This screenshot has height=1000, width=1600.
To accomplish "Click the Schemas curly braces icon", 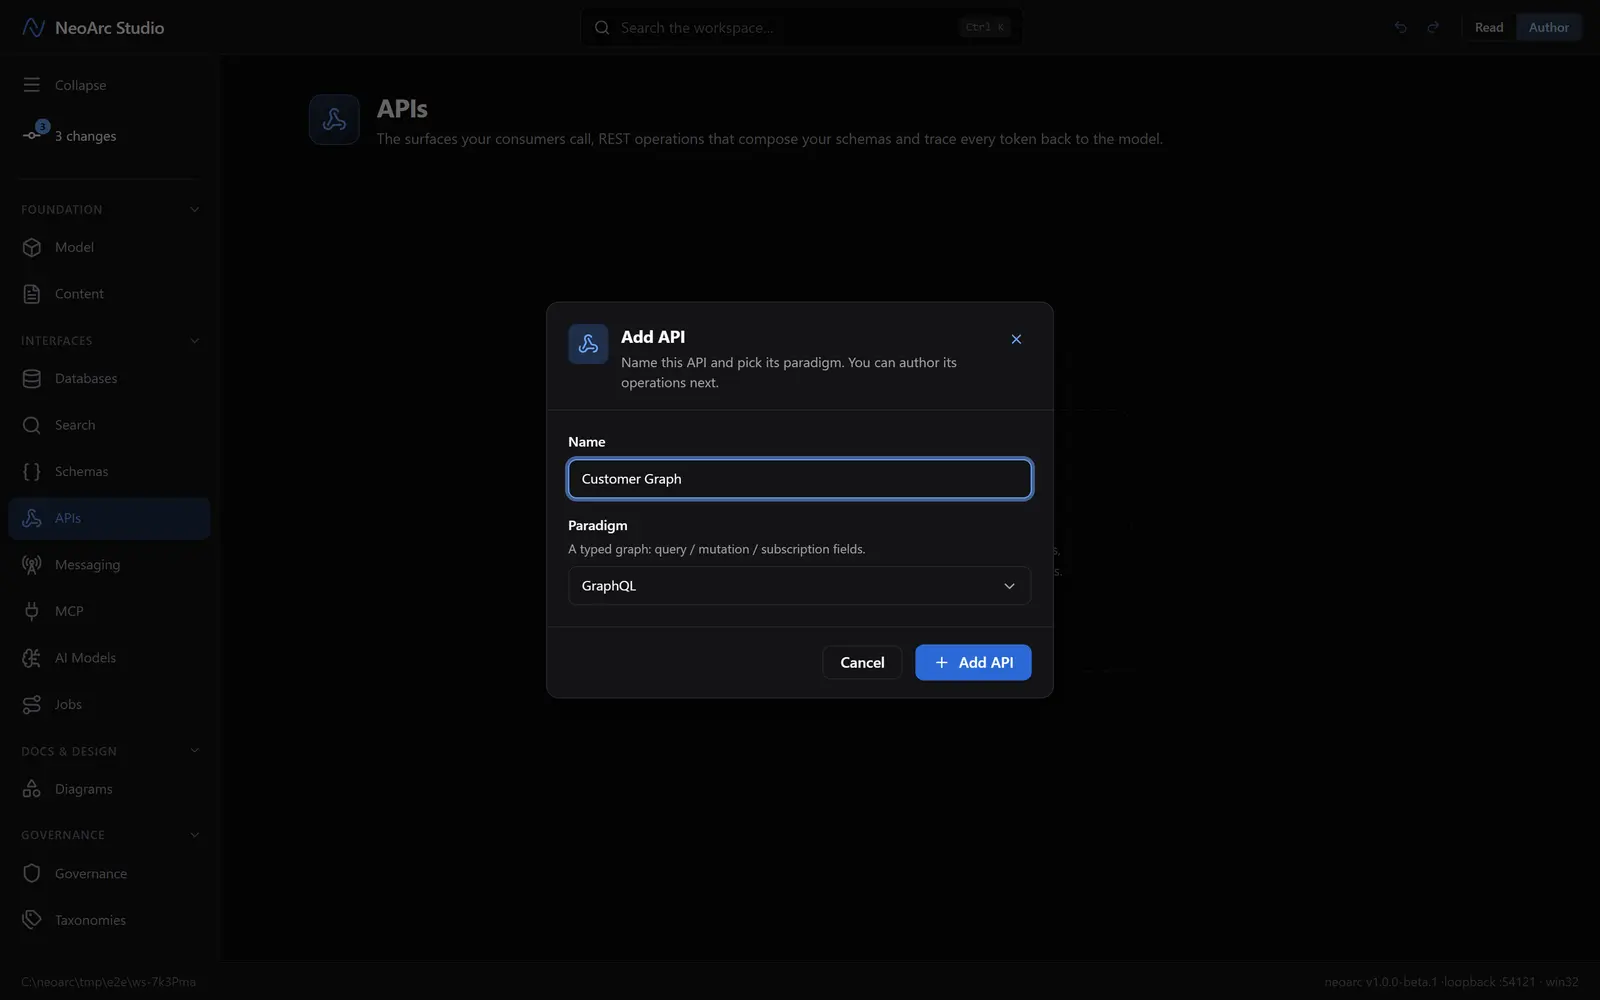I will [x=32, y=472].
